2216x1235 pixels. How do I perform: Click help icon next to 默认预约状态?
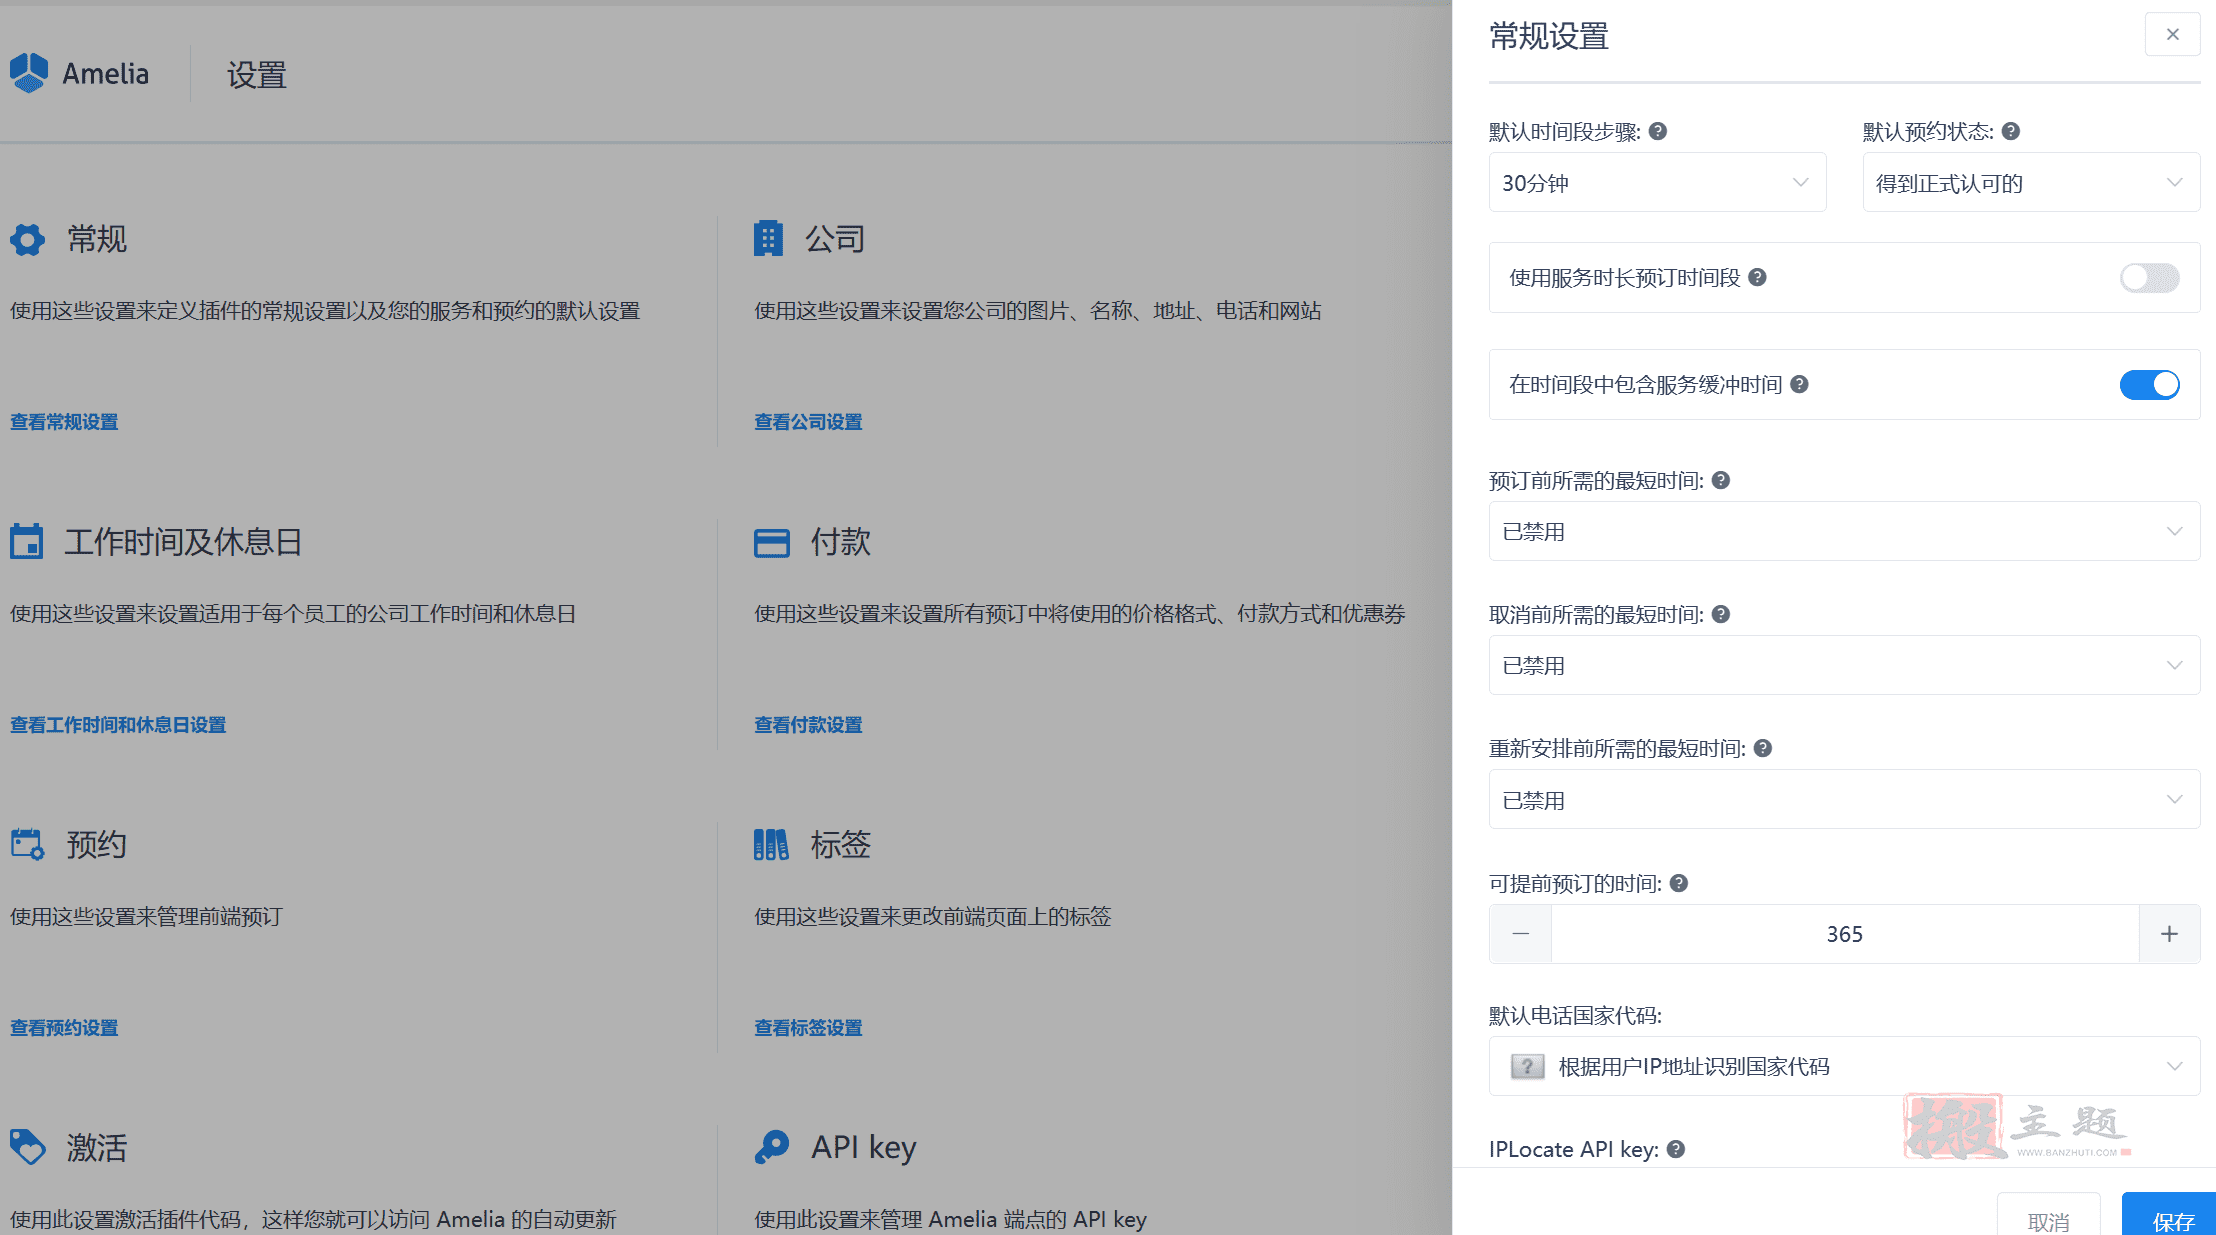(x=2011, y=131)
